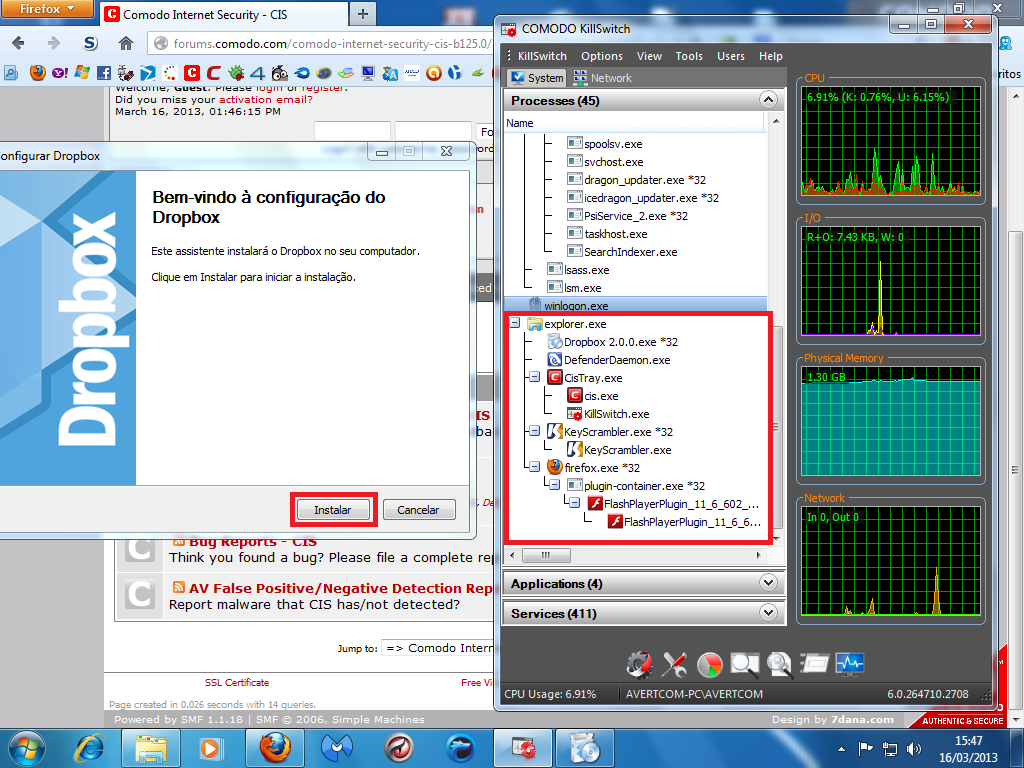Click the moving folder icon in KillSwitch
The height and width of the screenshot is (768, 1024).
point(814,664)
